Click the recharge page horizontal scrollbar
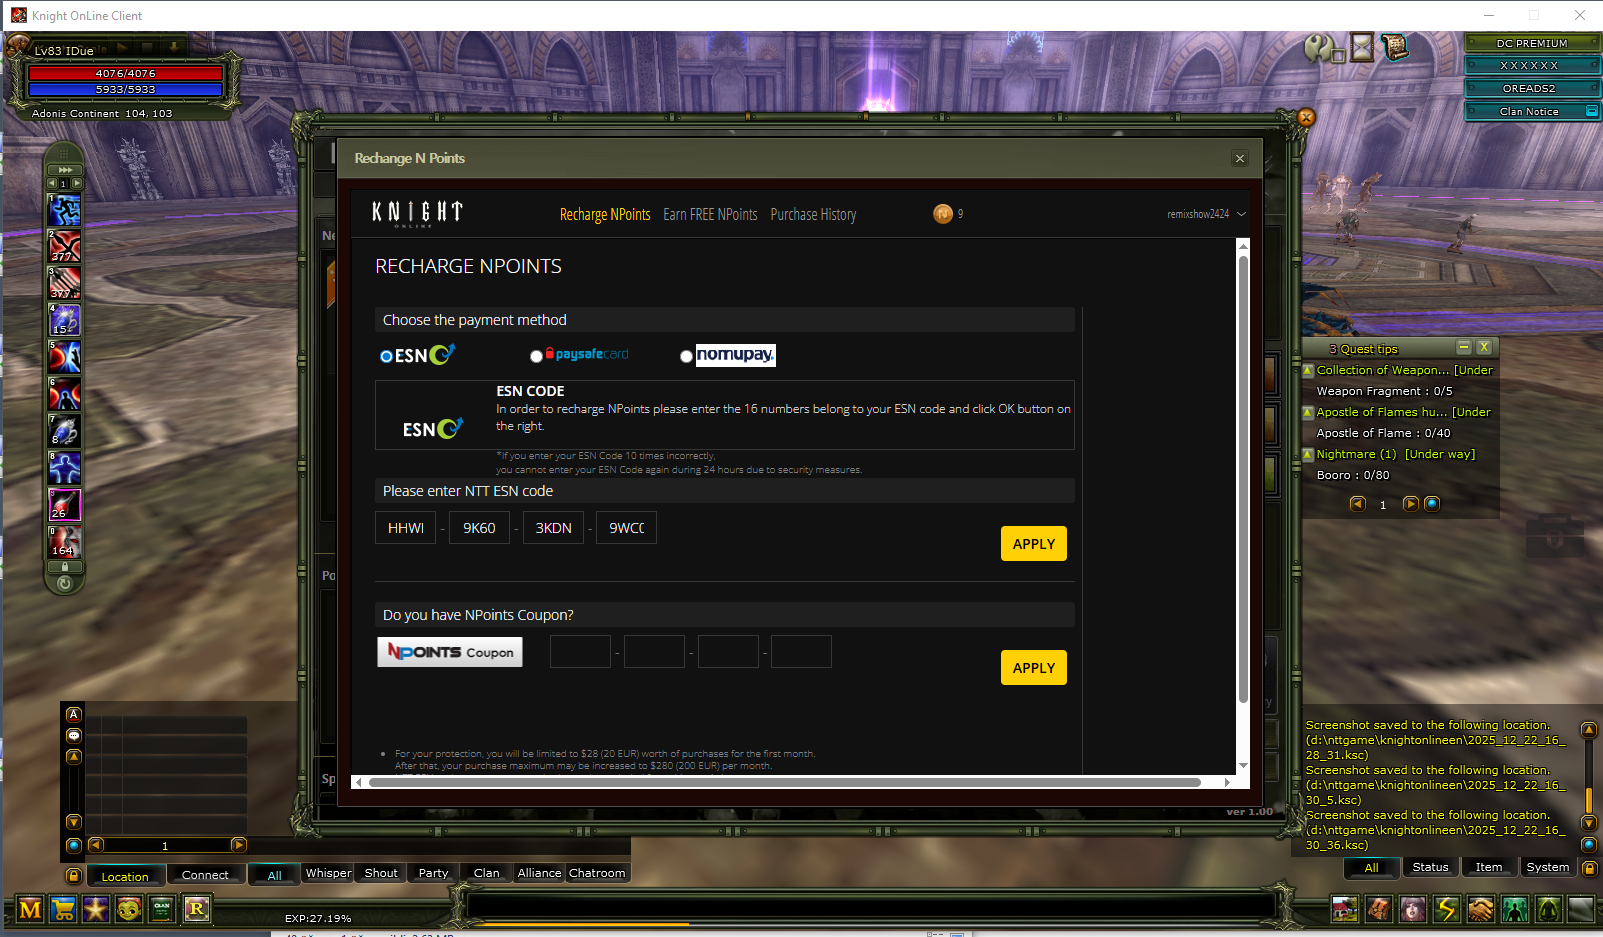 pos(785,782)
